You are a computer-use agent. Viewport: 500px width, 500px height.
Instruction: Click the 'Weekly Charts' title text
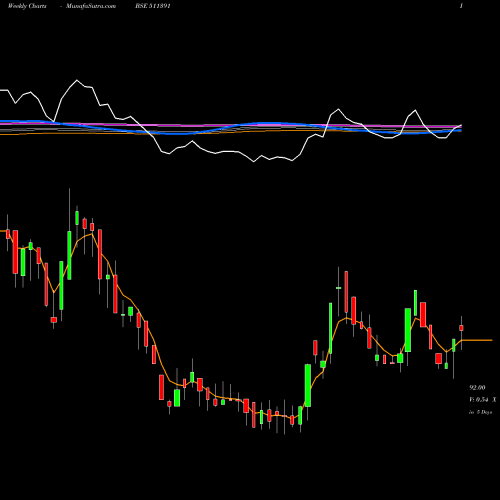(27, 6)
